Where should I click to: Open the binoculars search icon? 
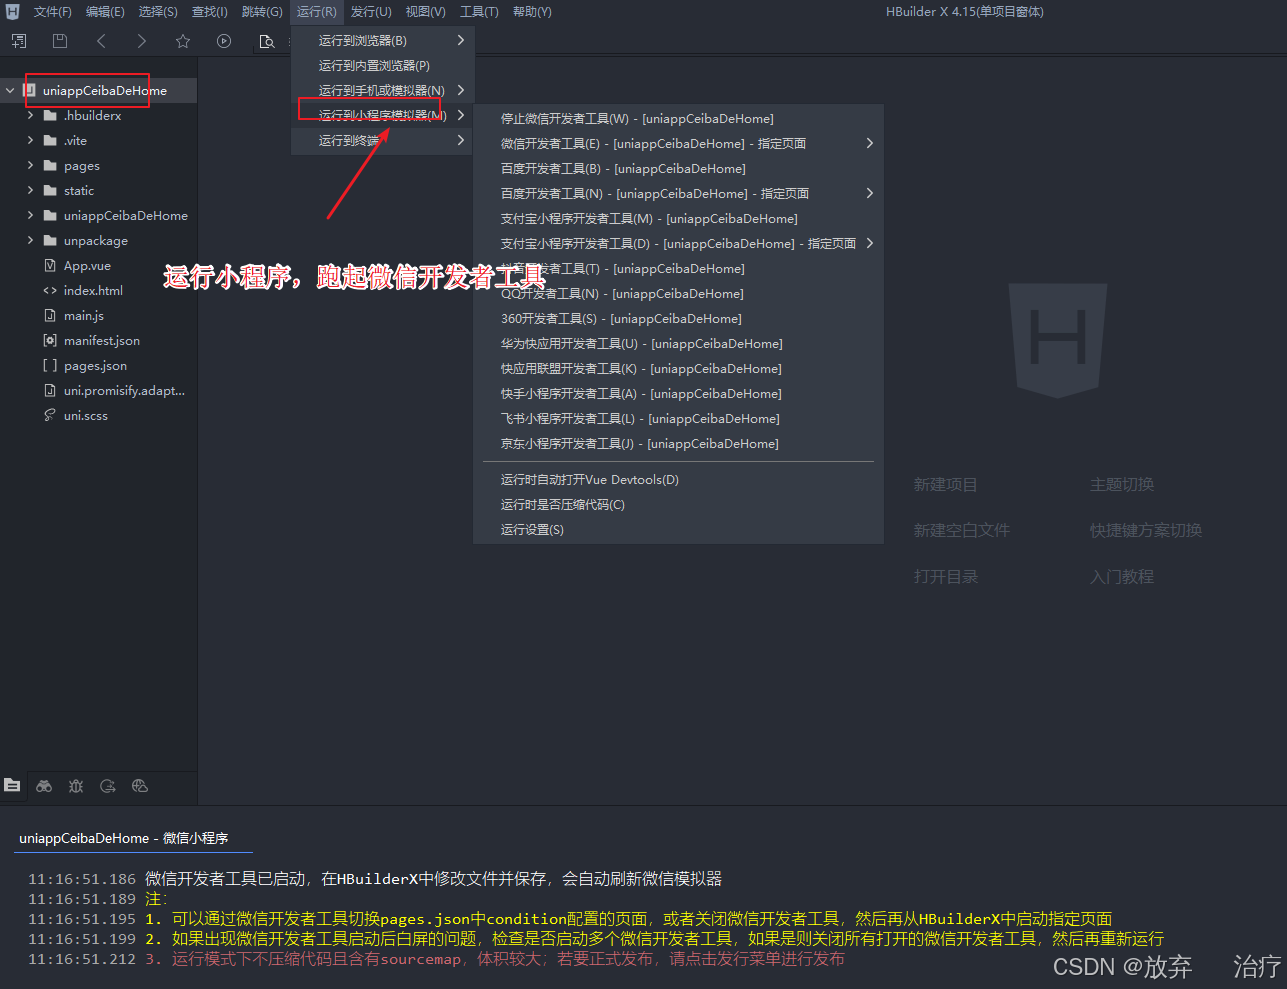[44, 786]
